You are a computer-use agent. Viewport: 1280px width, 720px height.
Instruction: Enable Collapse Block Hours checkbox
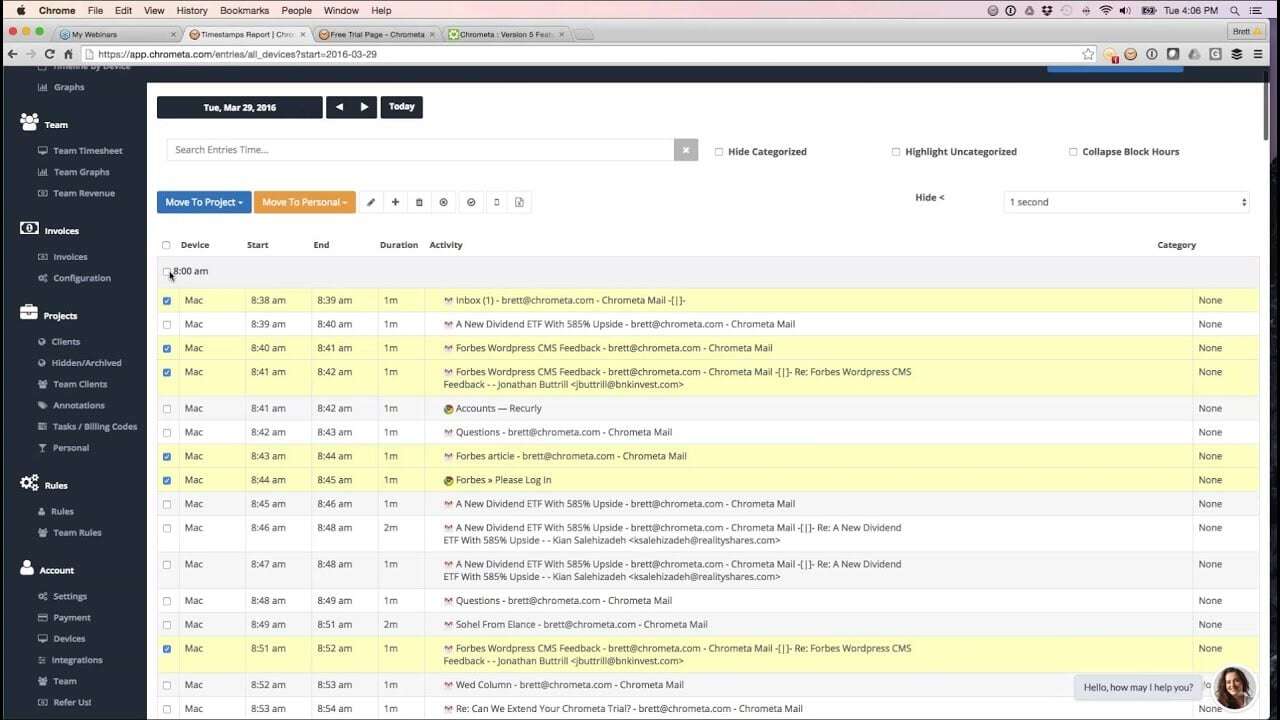[x=1073, y=152]
